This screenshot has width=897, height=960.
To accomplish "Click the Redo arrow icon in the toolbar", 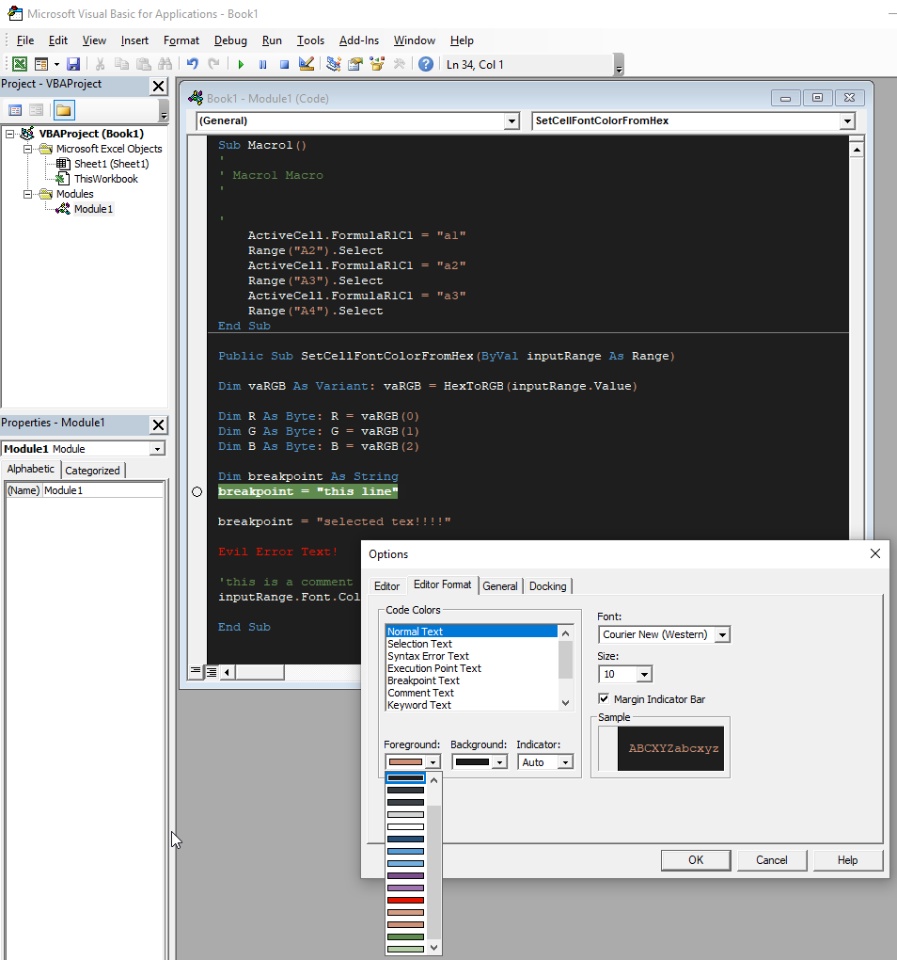I will pyautogui.click(x=214, y=64).
